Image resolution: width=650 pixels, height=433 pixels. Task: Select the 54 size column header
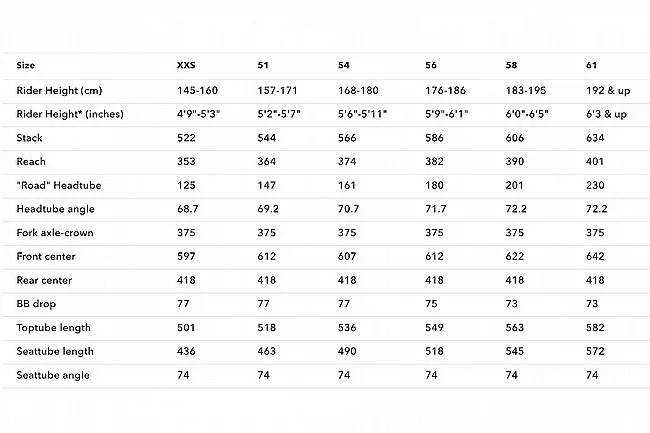pyautogui.click(x=343, y=65)
